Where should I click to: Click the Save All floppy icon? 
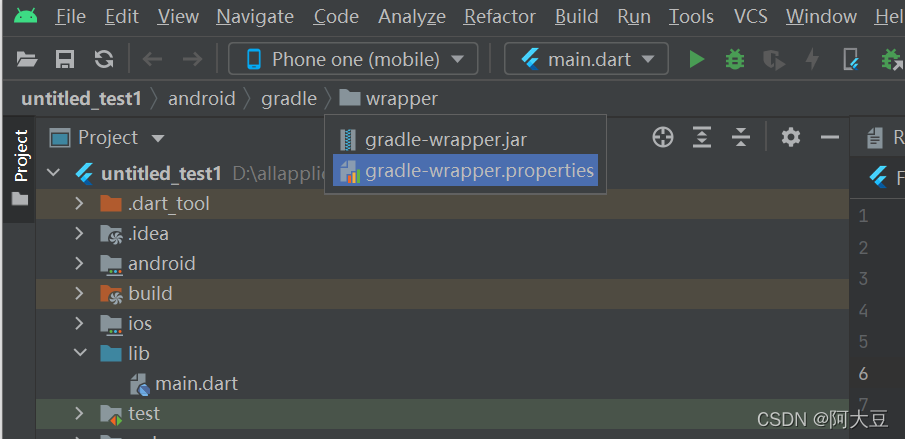(x=65, y=59)
